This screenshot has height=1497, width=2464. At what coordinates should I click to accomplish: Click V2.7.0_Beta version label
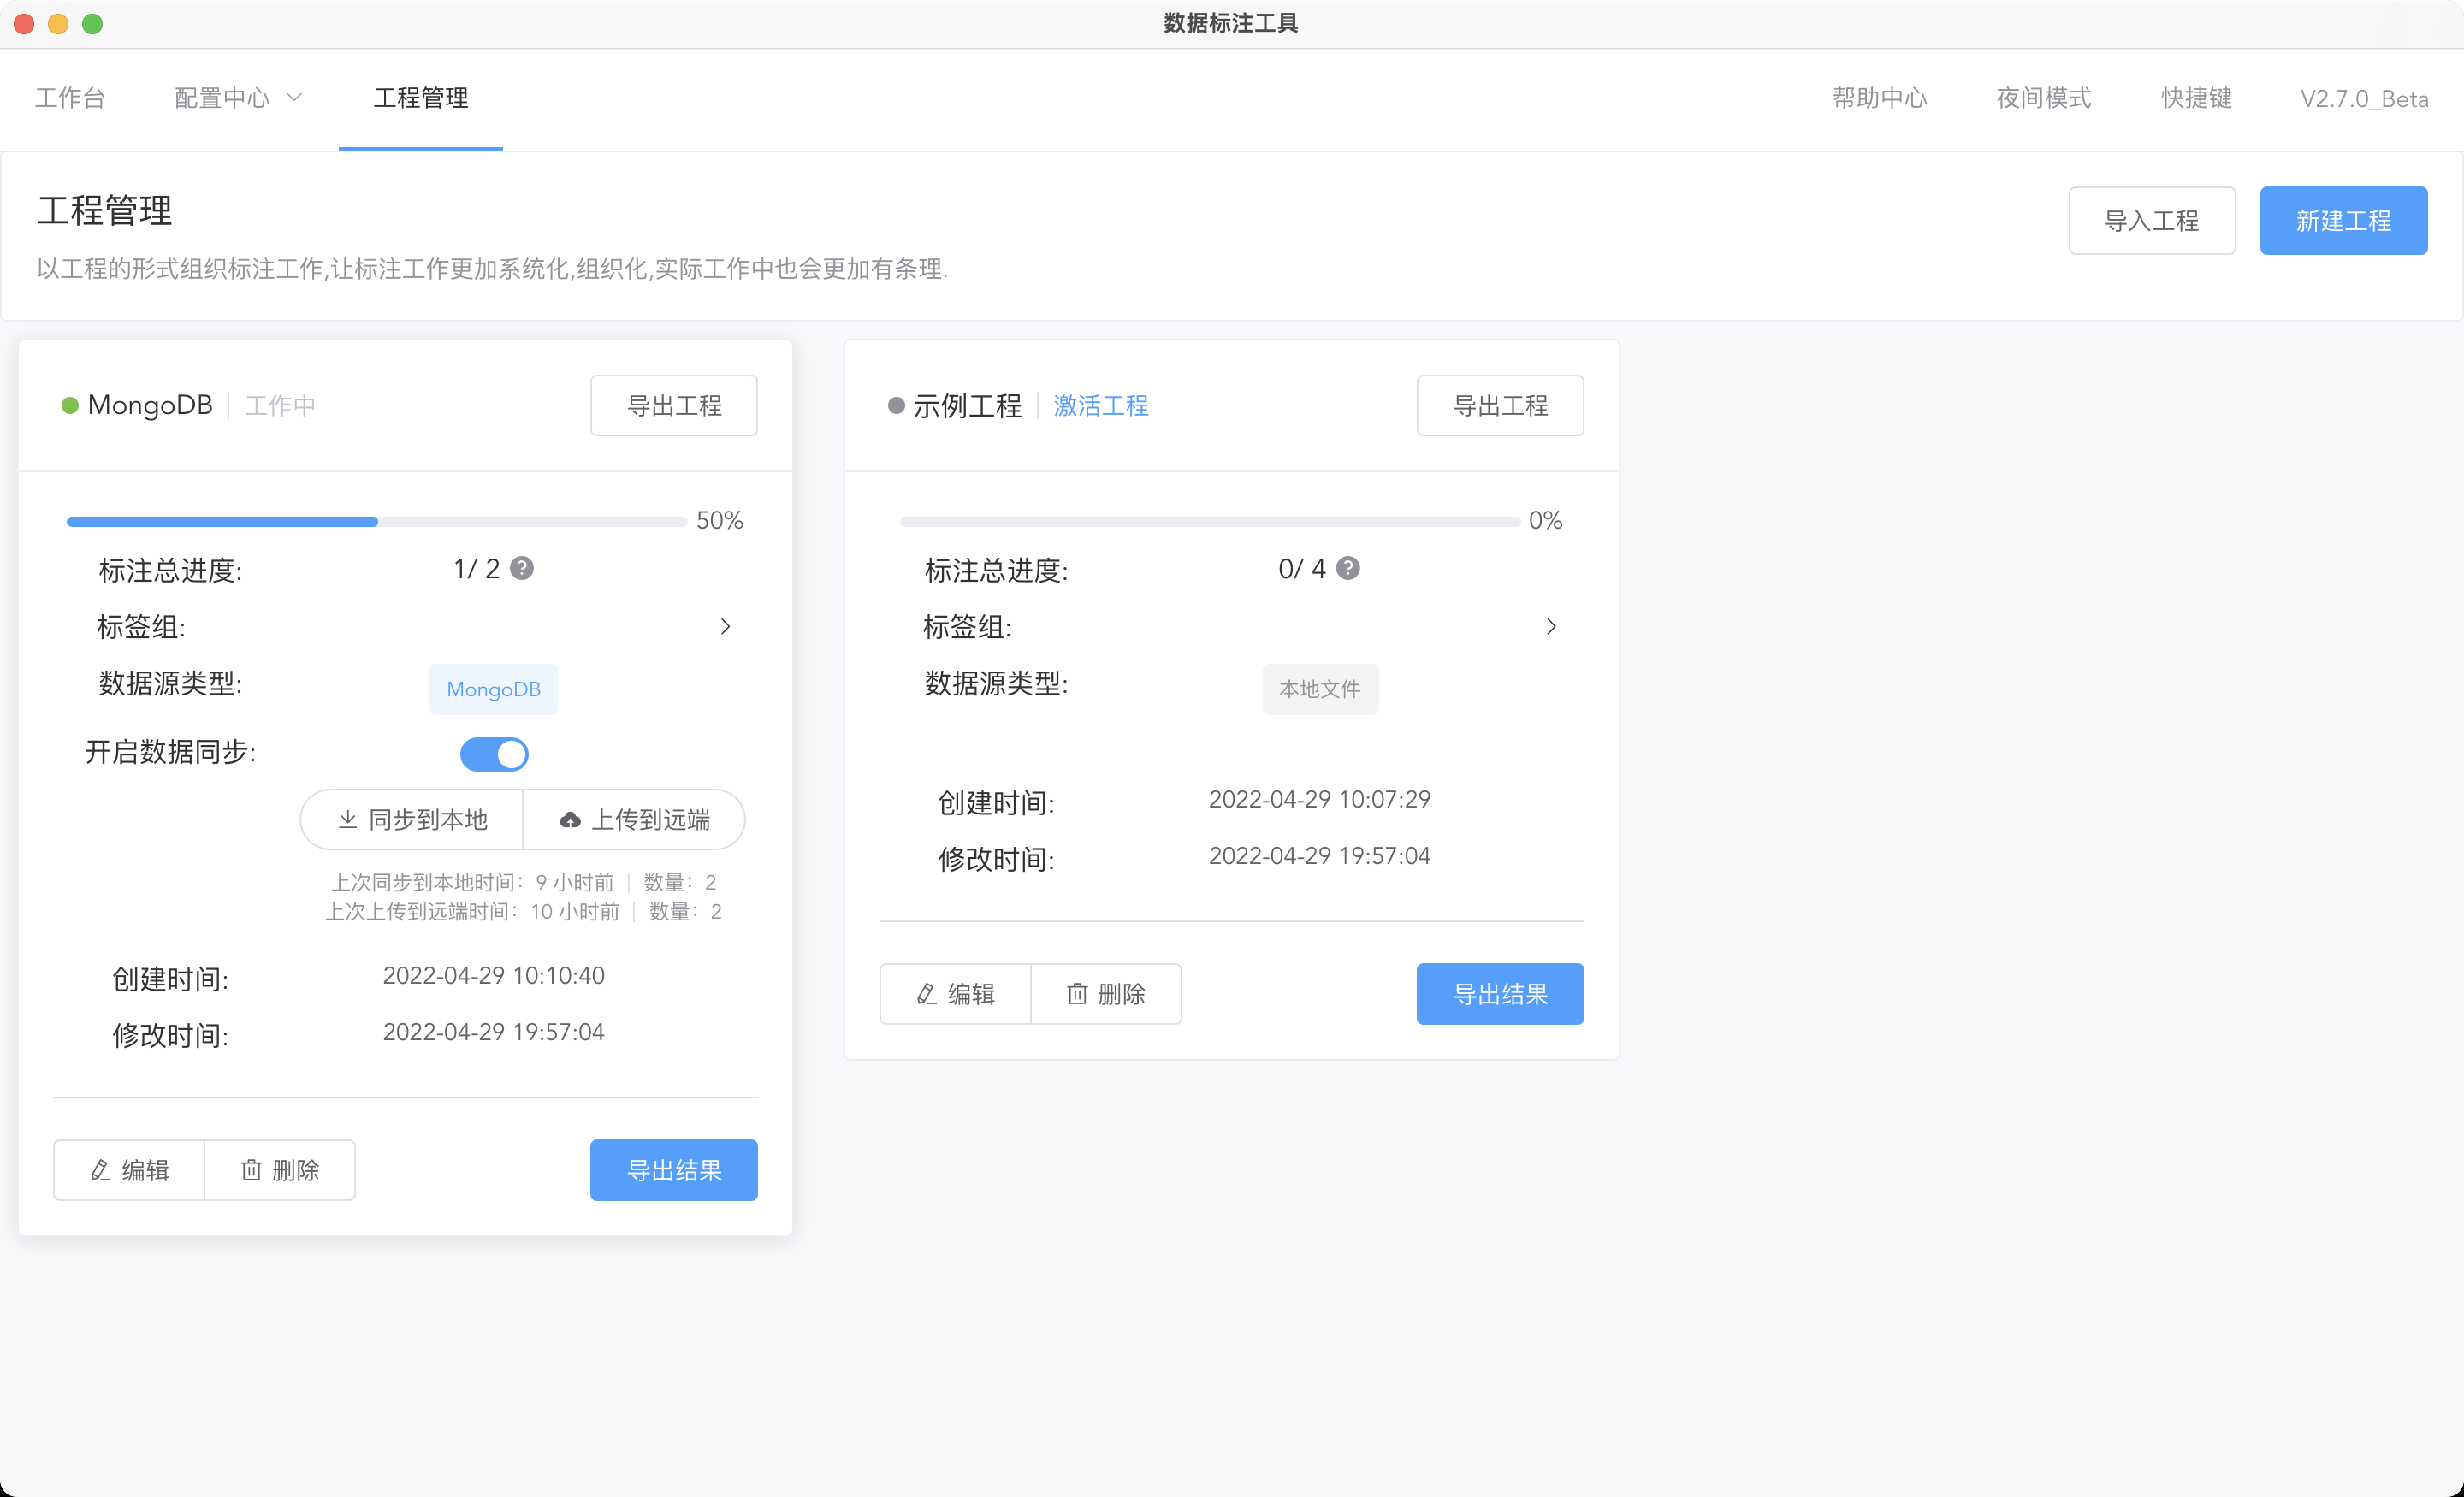[x=2364, y=98]
